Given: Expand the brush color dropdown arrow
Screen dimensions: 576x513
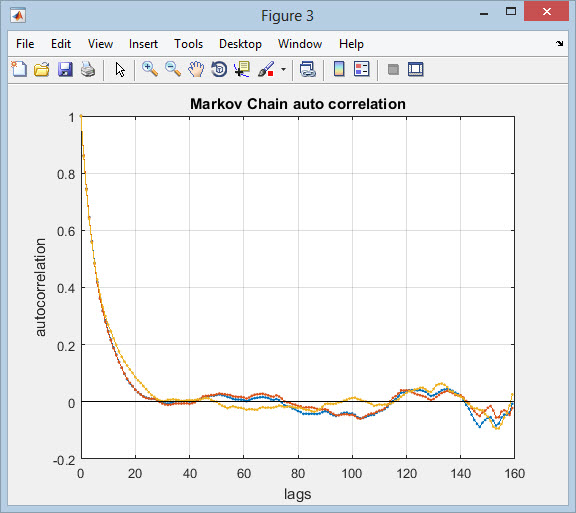Looking at the screenshot, I should 283,69.
